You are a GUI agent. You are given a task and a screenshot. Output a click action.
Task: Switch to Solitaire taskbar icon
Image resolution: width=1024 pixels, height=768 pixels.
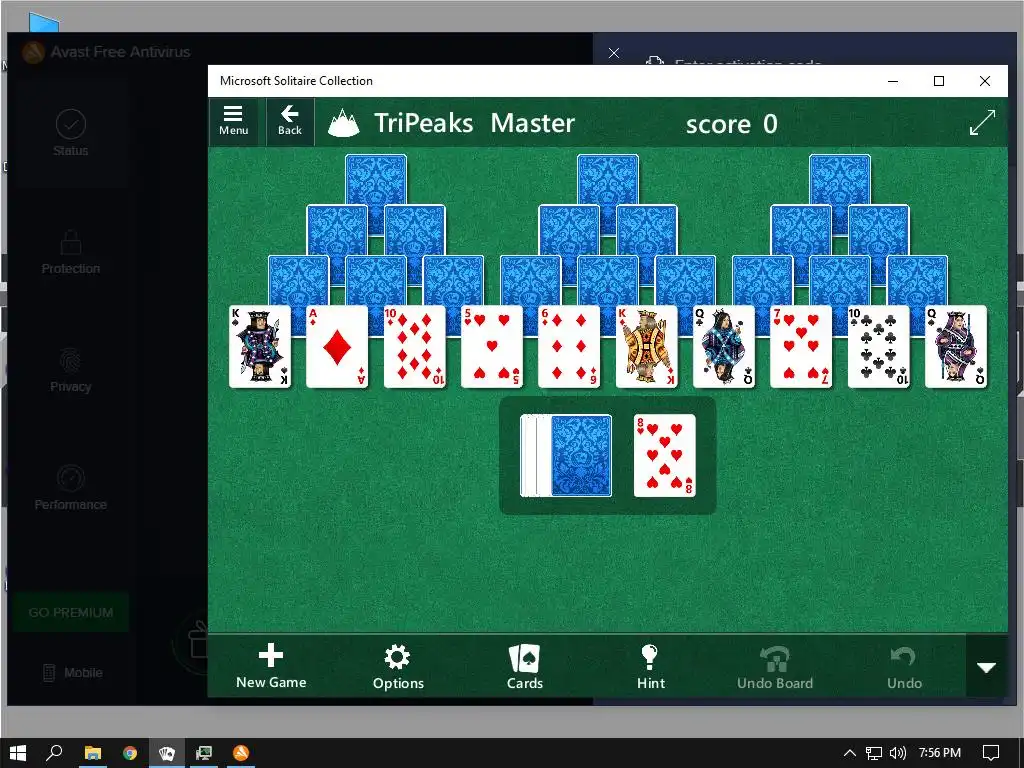(x=167, y=753)
